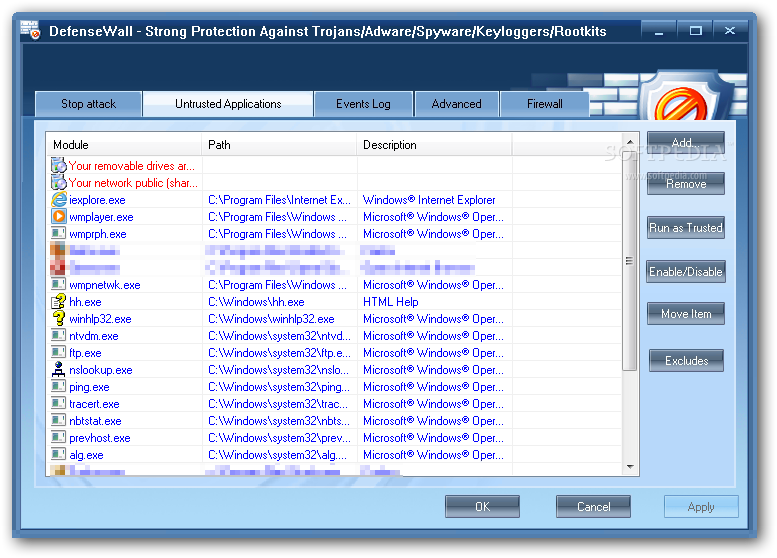Click the wmplayer.exe media player icon
This screenshot has height=558, width=777.
[58, 217]
